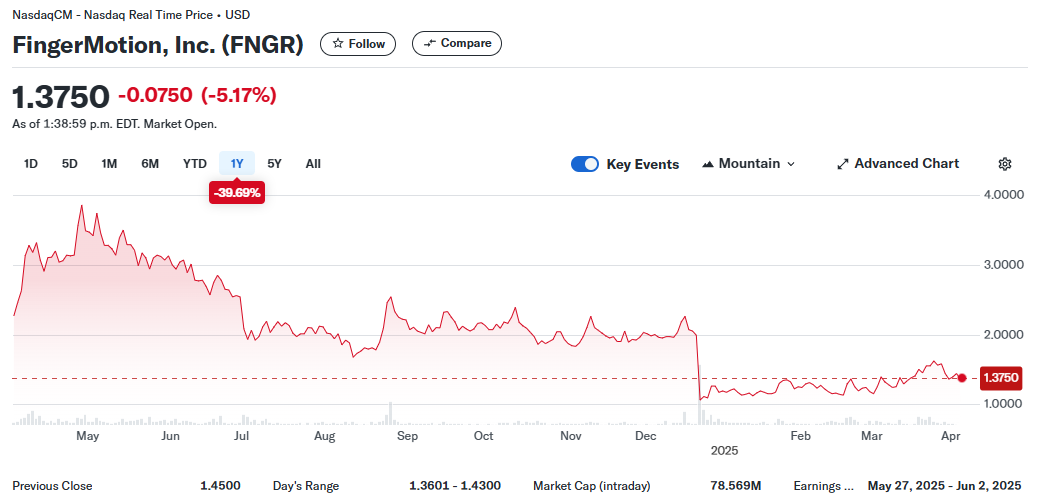Click the -0.0750 price change value
Screen dimensions: 1042x496
[x=156, y=96]
